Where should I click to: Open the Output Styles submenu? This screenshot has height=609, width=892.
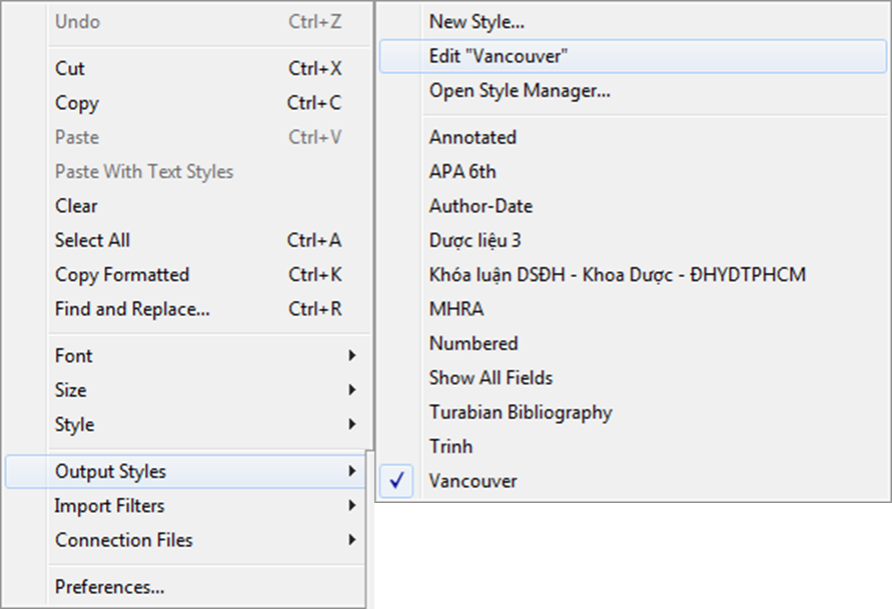(x=185, y=471)
